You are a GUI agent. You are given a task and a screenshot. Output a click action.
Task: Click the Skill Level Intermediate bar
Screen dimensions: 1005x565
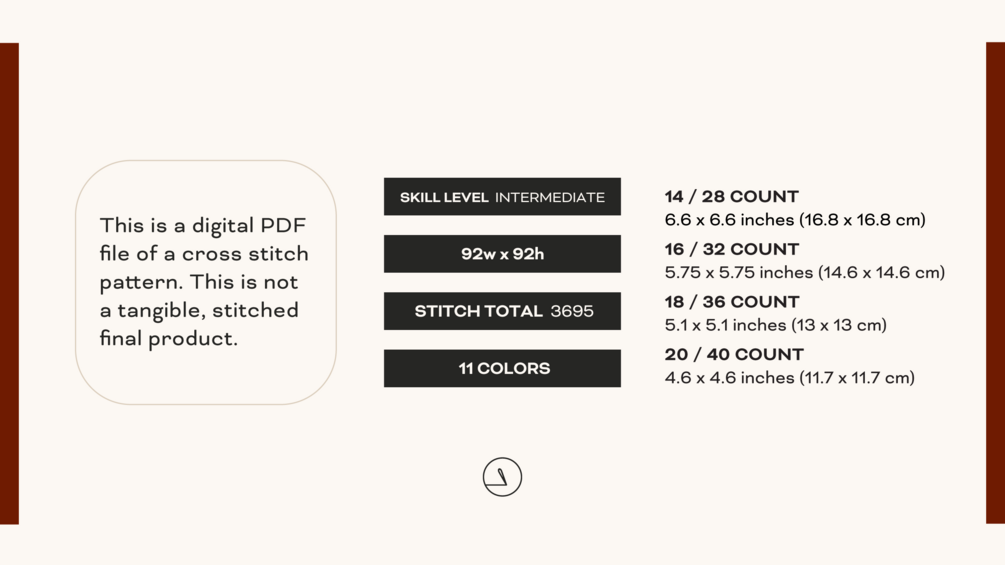502,197
